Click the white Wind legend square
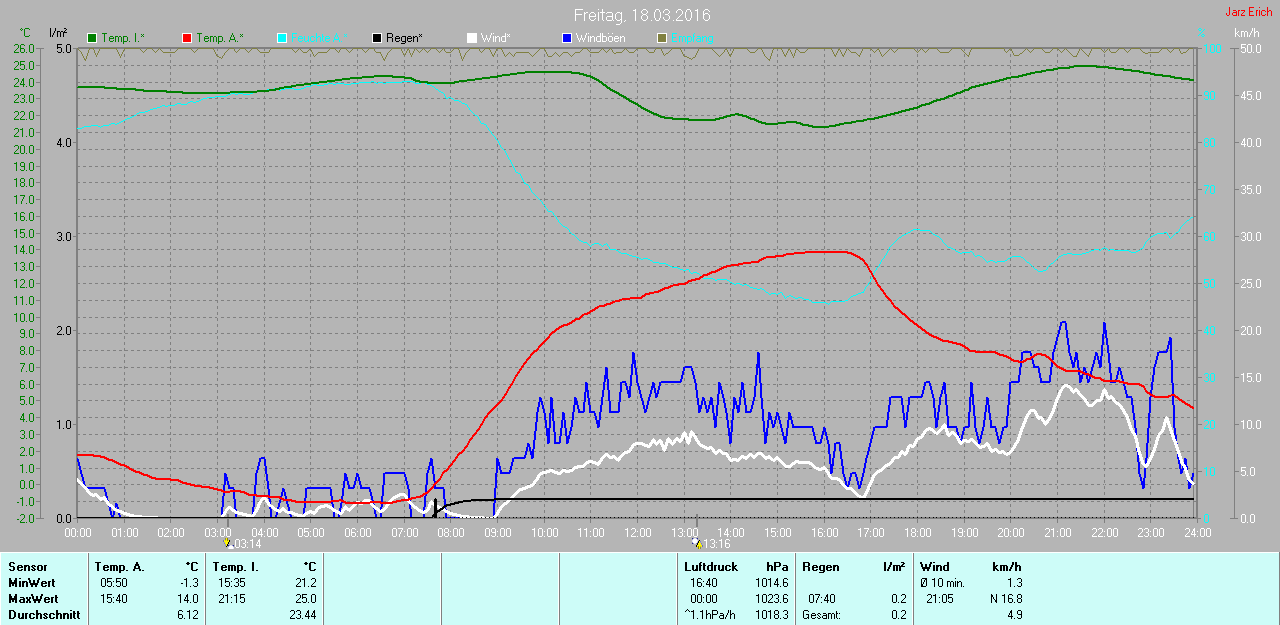Screen dimensions: 1280x625 (471, 38)
